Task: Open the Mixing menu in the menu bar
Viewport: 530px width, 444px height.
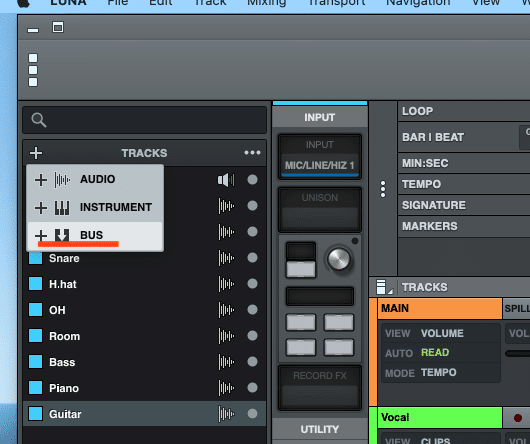Action: click(x=267, y=3)
